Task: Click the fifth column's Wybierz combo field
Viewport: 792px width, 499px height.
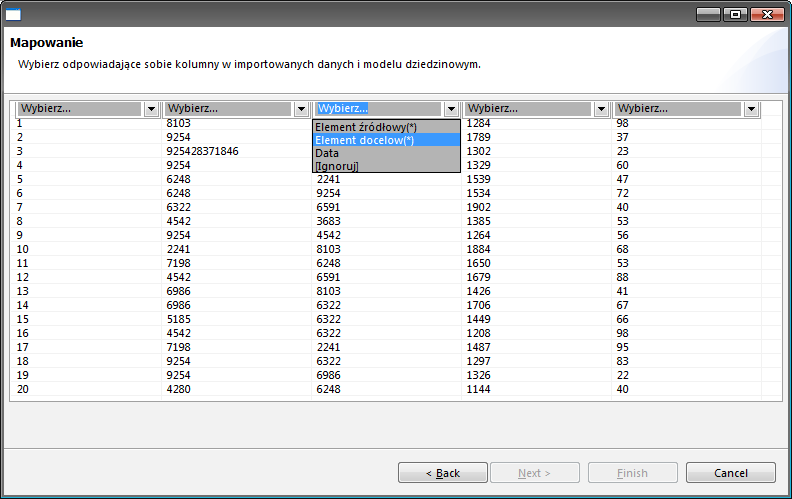Action: pyautogui.click(x=678, y=109)
